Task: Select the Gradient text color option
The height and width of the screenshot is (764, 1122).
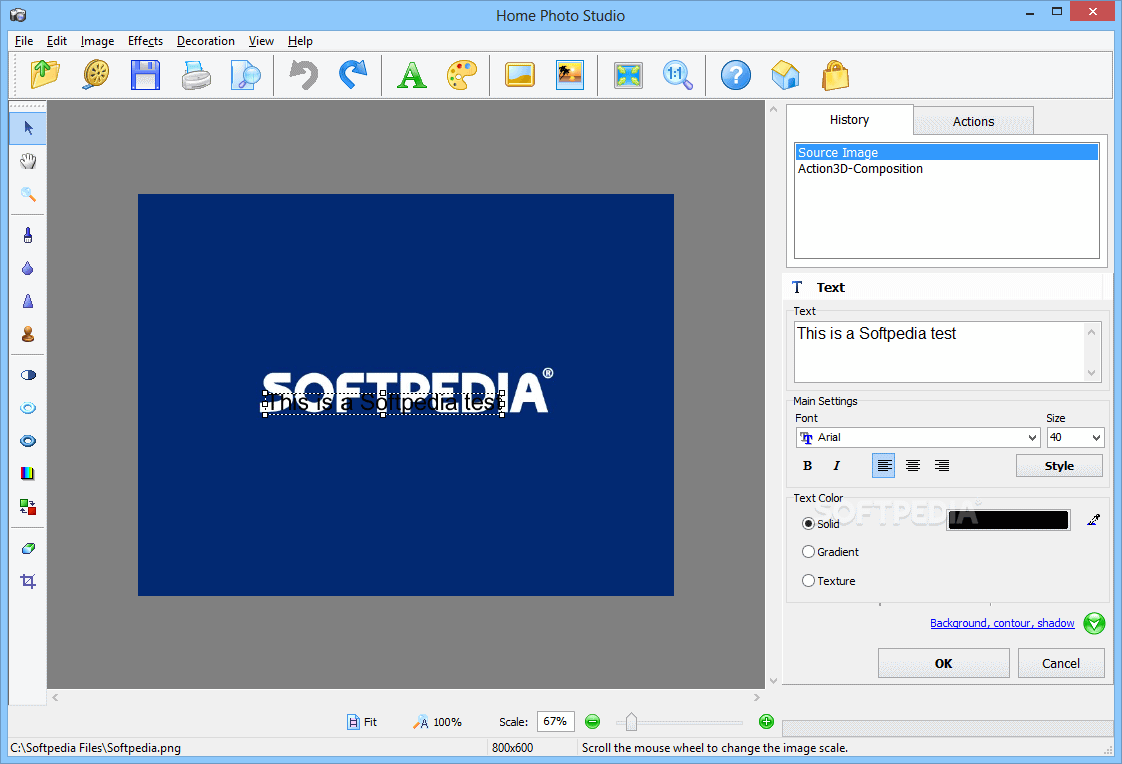Action: [x=830, y=552]
